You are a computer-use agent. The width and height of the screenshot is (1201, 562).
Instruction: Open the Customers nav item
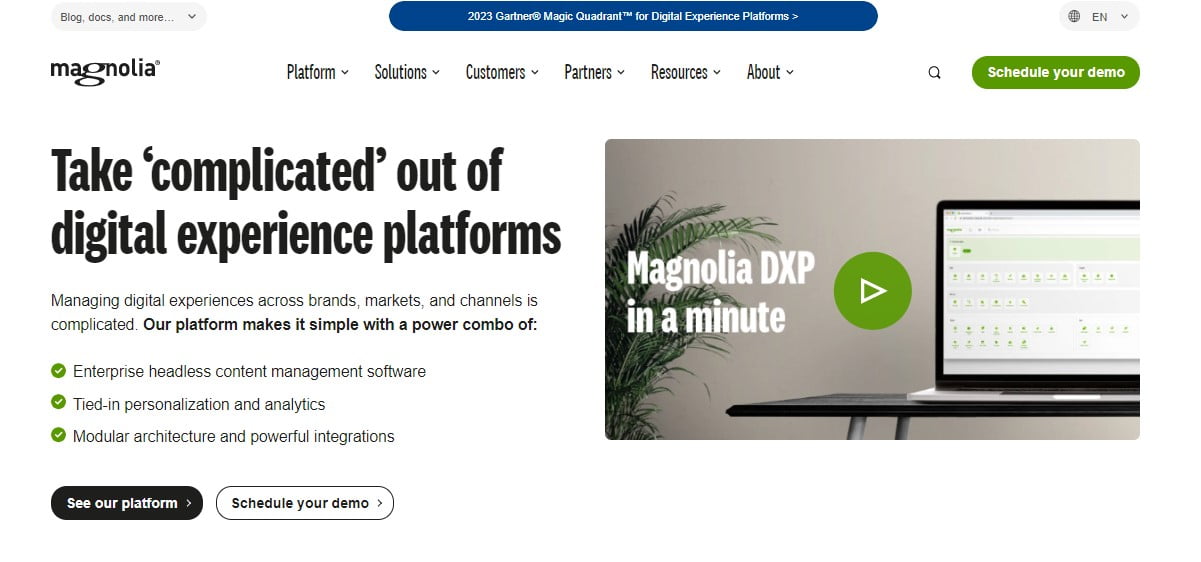[502, 72]
